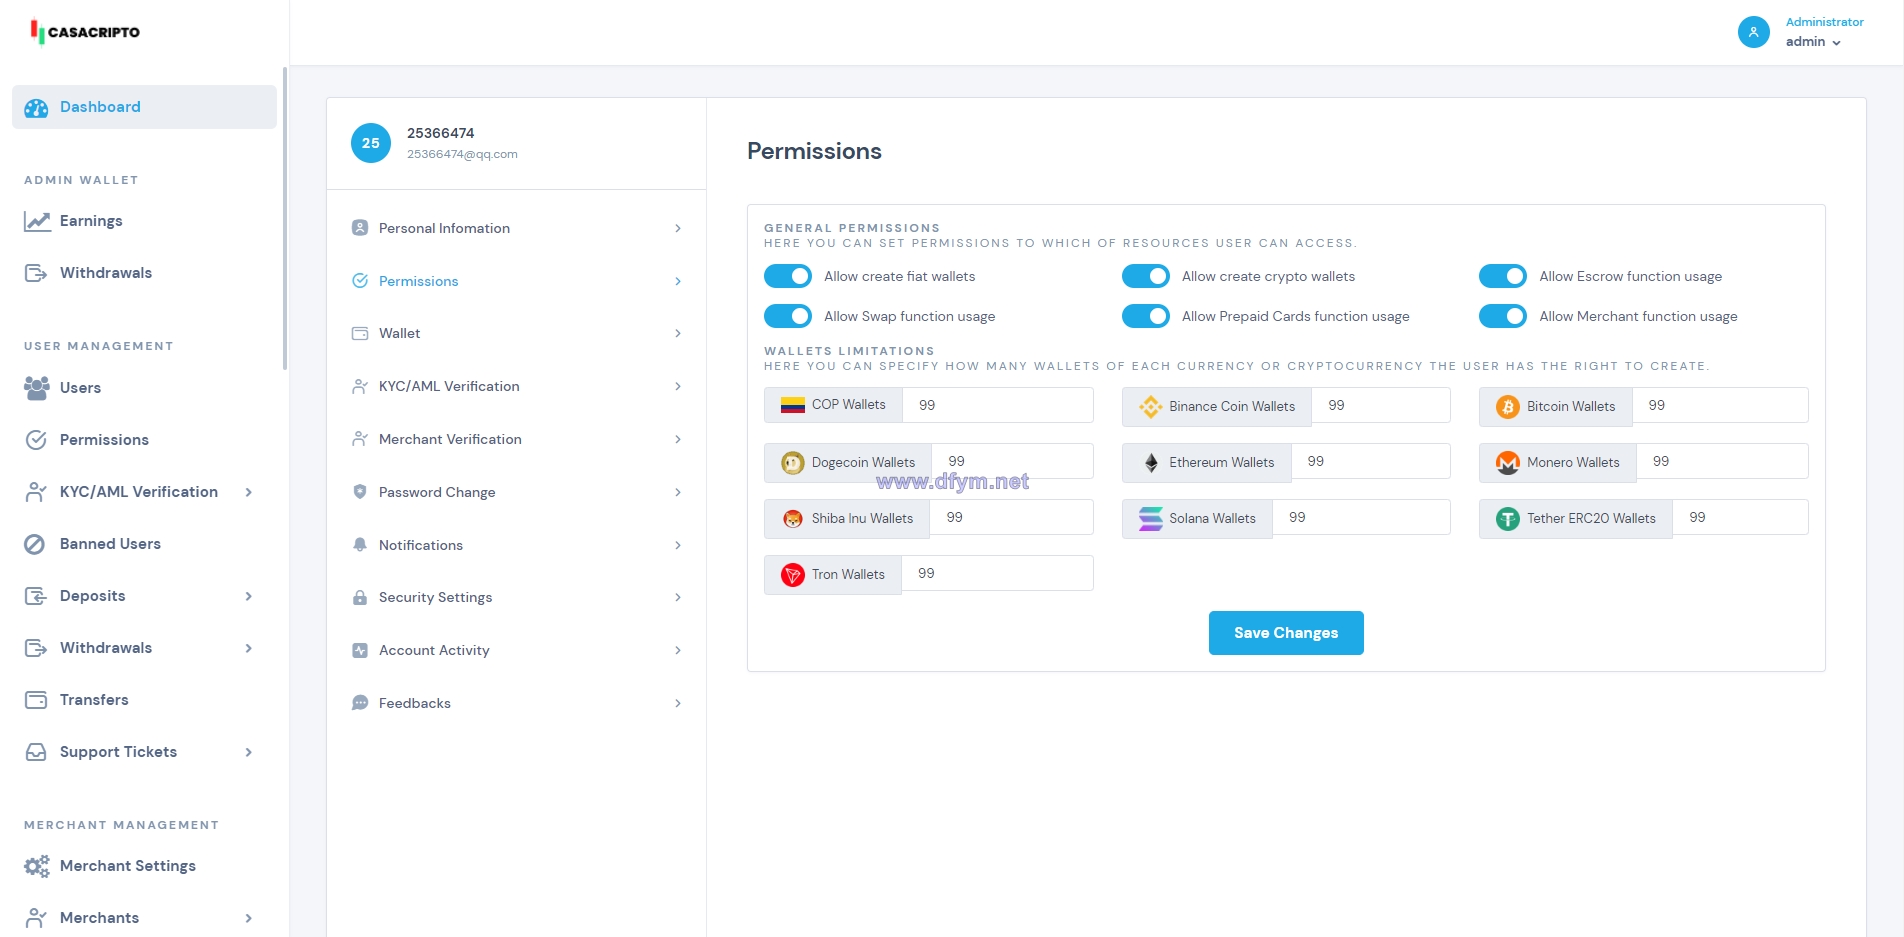This screenshot has width=1904, height=937.
Task: Open the Merchant Settings link
Action: [128, 866]
